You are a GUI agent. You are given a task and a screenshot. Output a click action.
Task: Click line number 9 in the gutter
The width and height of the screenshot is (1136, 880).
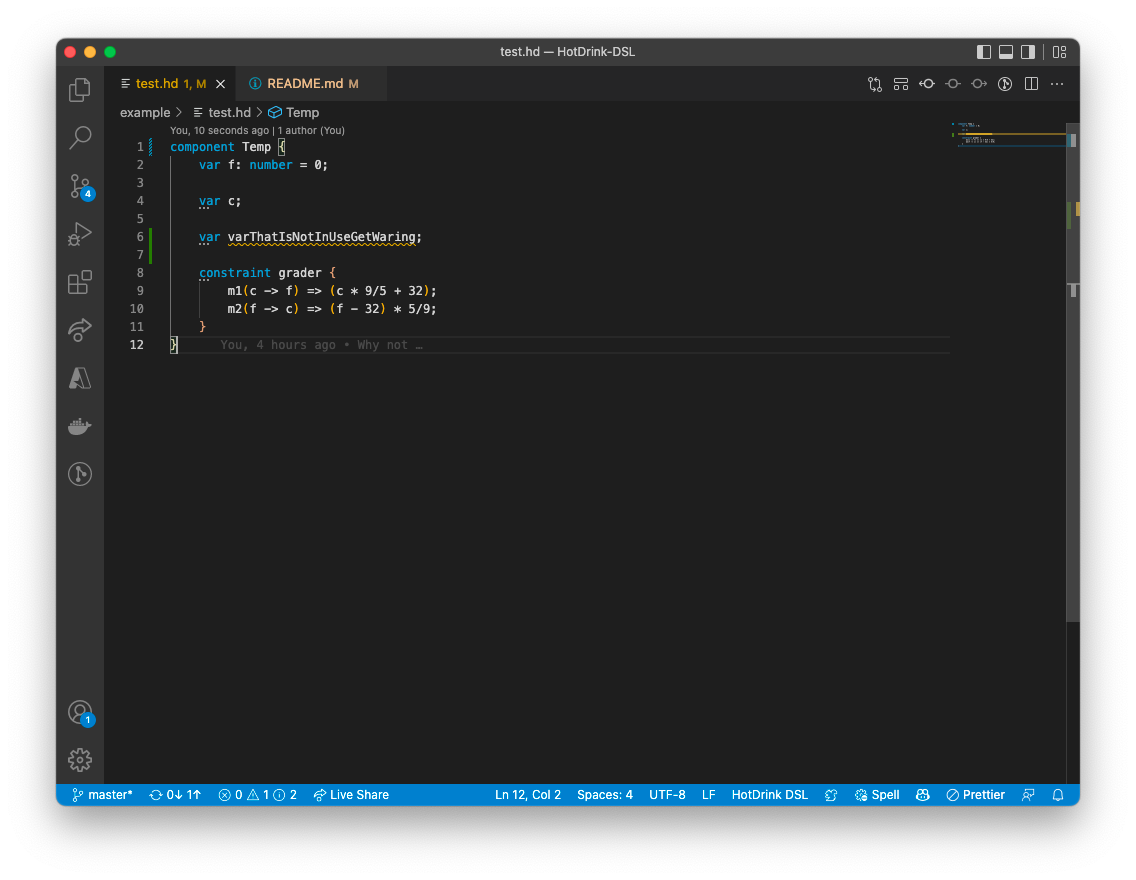pyautogui.click(x=140, y=290)
